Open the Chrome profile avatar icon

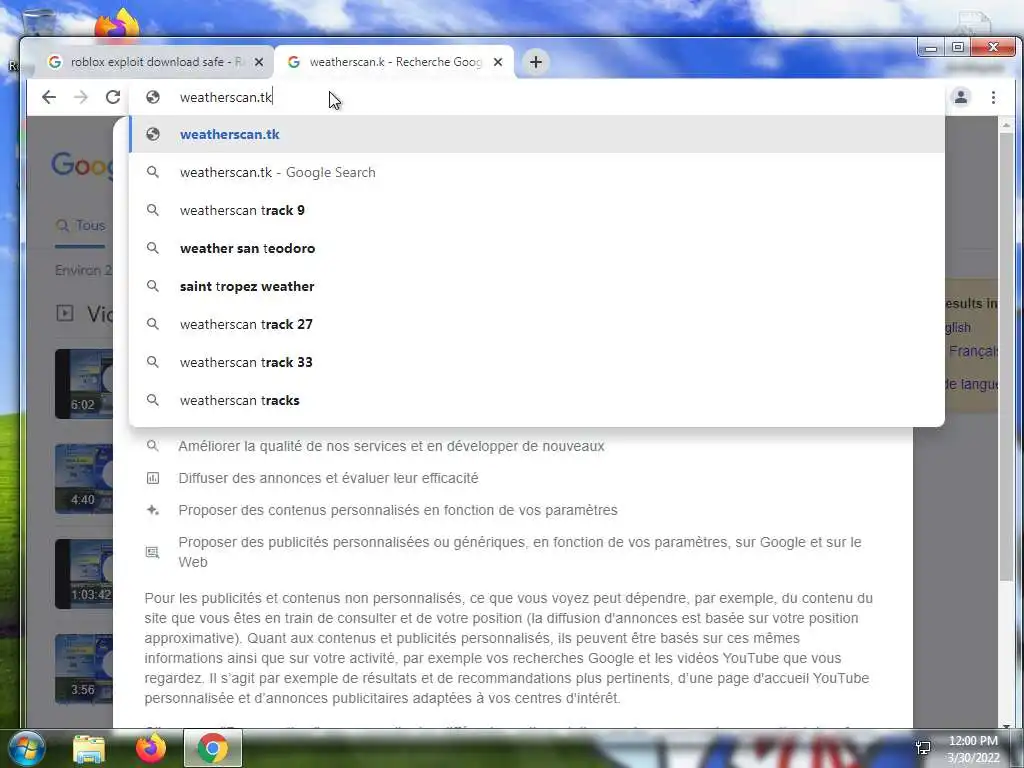tap(961, 97)
